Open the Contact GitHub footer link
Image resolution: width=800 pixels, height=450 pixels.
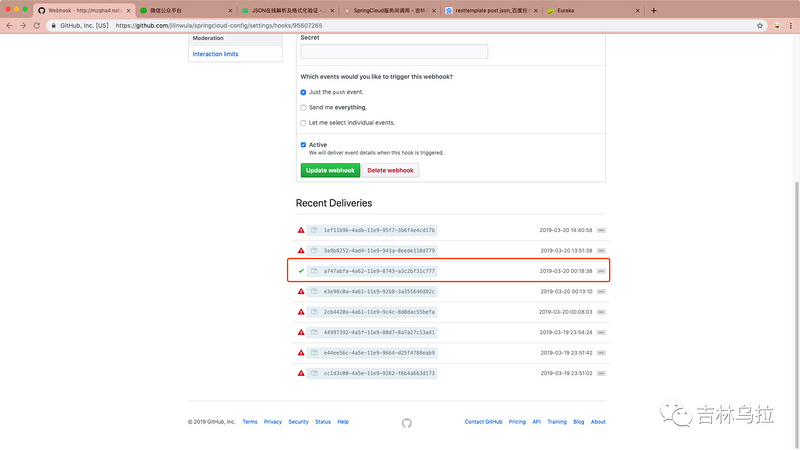pos(483,422)
